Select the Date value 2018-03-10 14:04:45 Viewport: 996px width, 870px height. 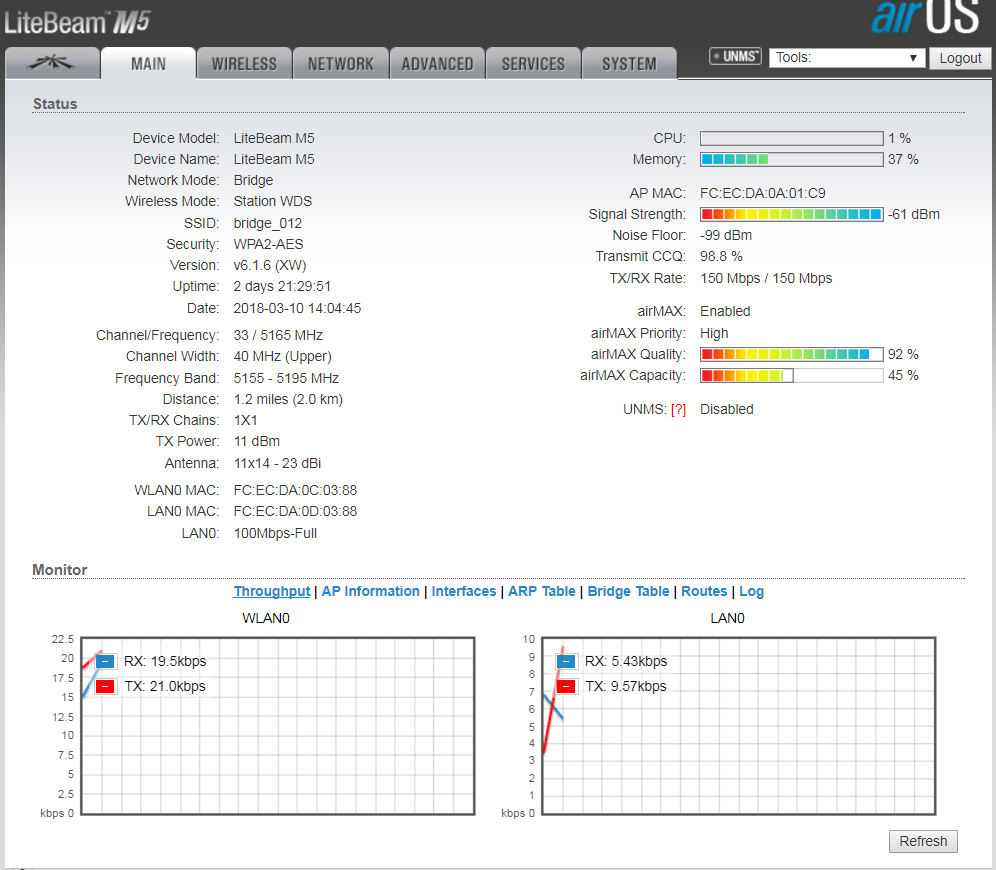297,309
